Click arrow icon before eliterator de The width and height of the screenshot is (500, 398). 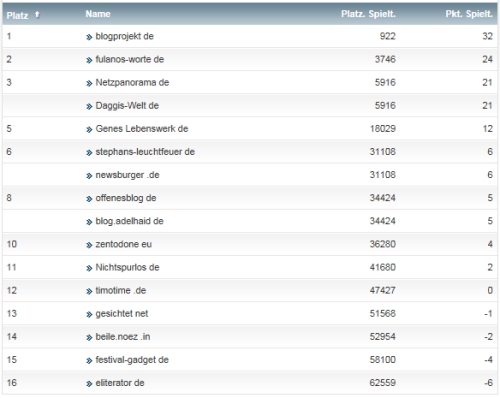click(89, 384)
